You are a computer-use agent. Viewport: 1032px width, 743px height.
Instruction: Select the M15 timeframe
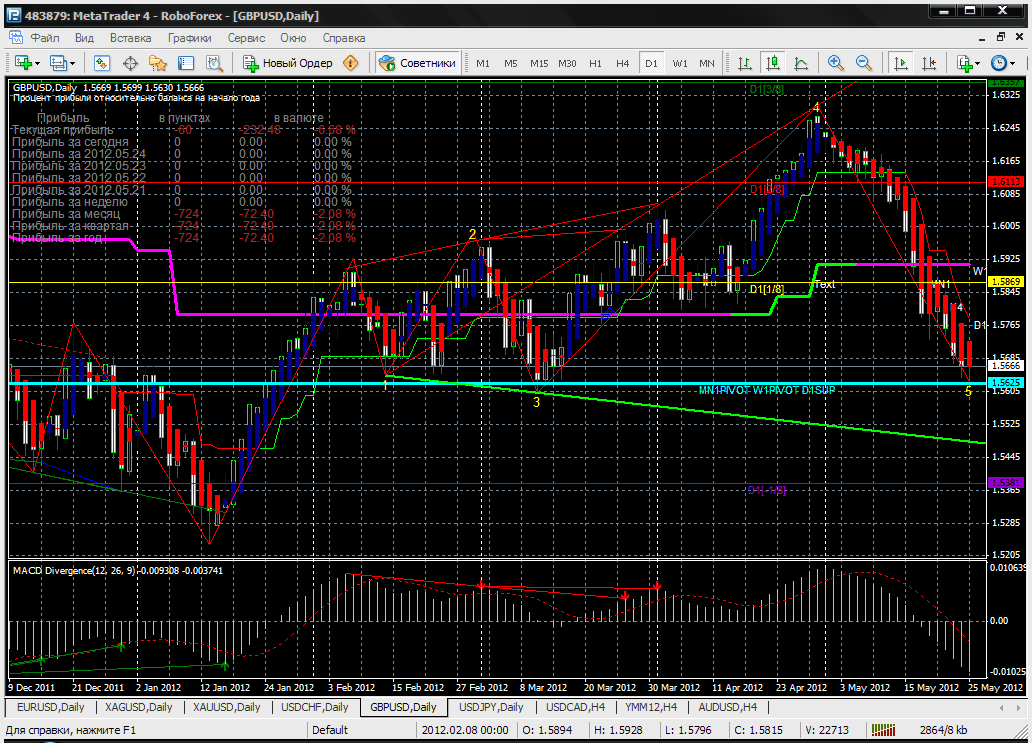[x=539, y=63]
